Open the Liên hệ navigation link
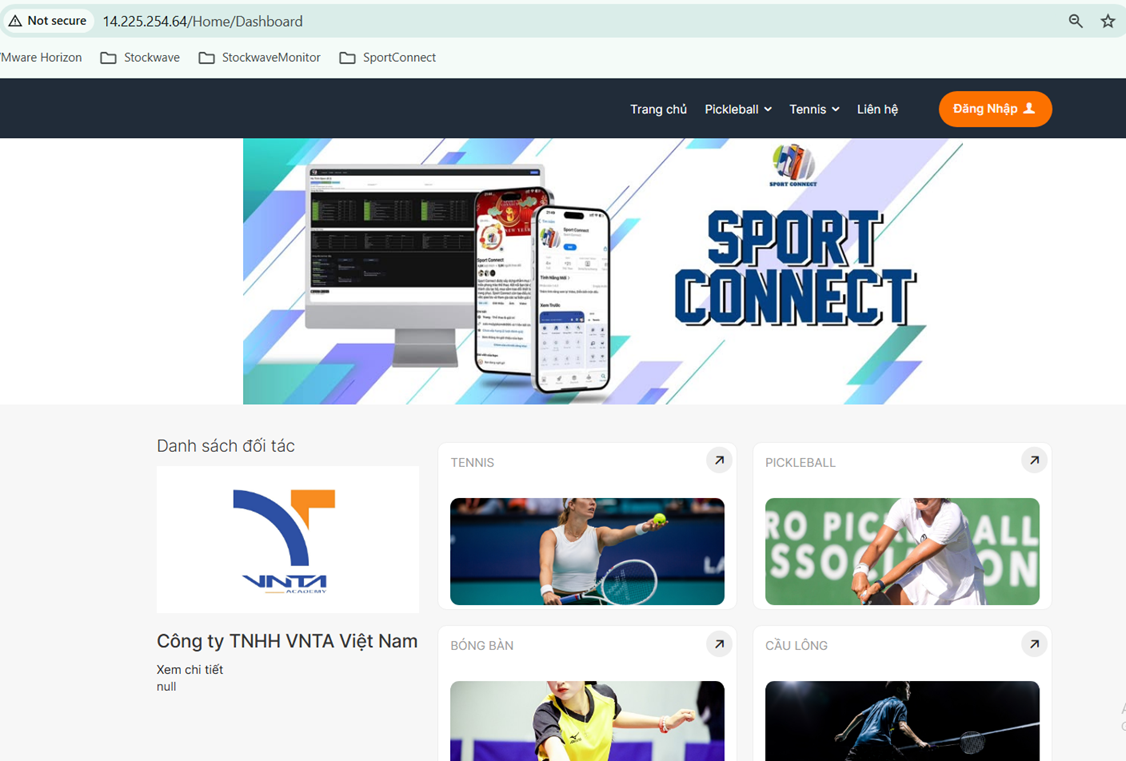The image size is (1126, 761). pos(878,109)
